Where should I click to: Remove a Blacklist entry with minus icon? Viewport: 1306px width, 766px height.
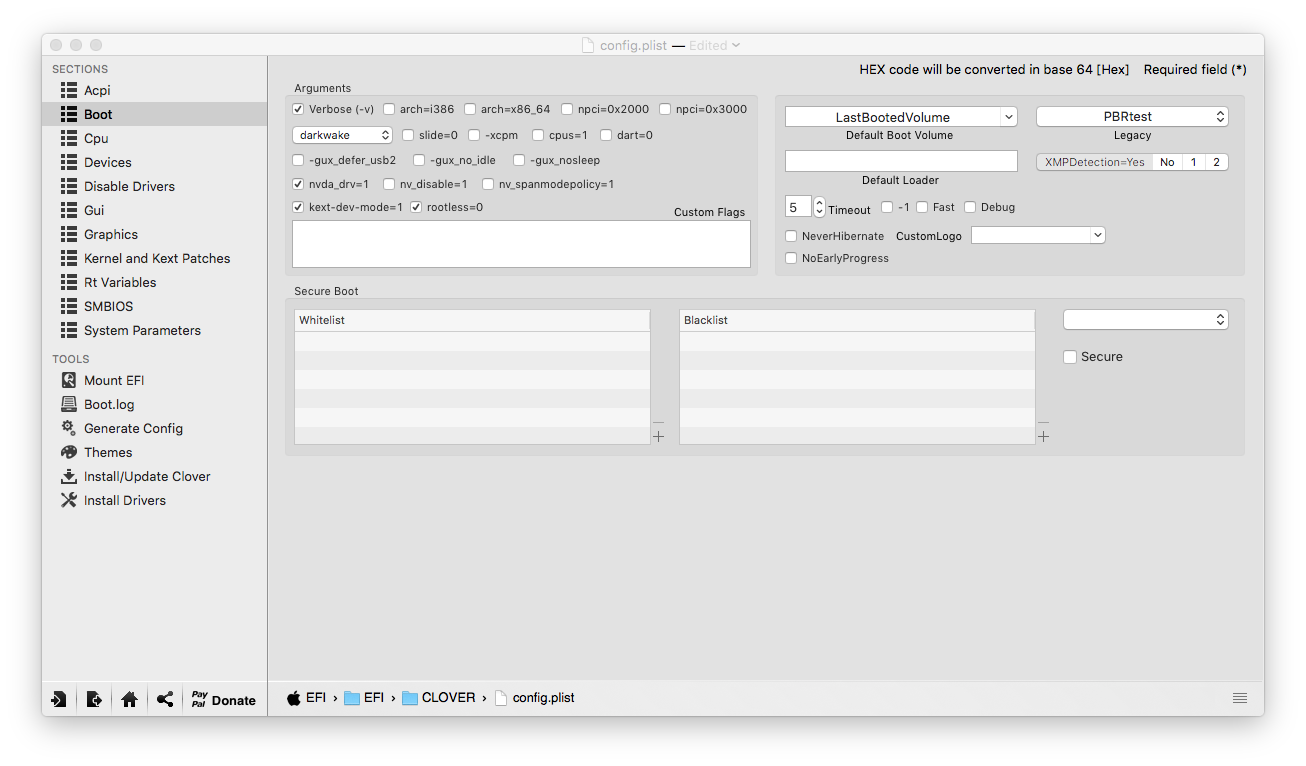(x=1044, y=423)
